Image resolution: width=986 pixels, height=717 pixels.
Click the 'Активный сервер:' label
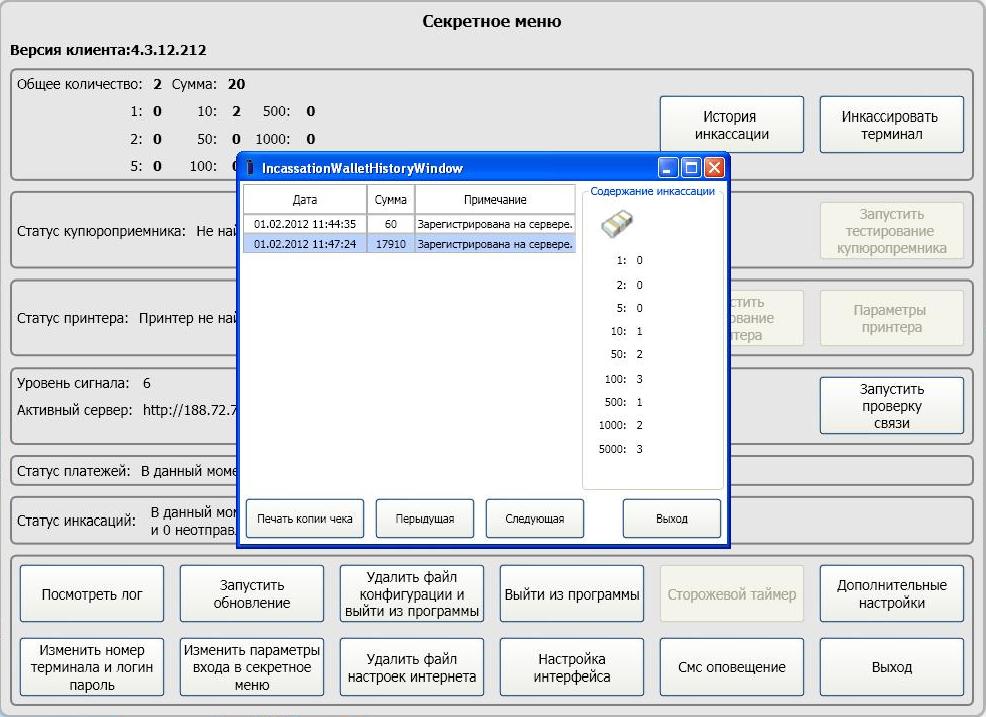(74, 410)
